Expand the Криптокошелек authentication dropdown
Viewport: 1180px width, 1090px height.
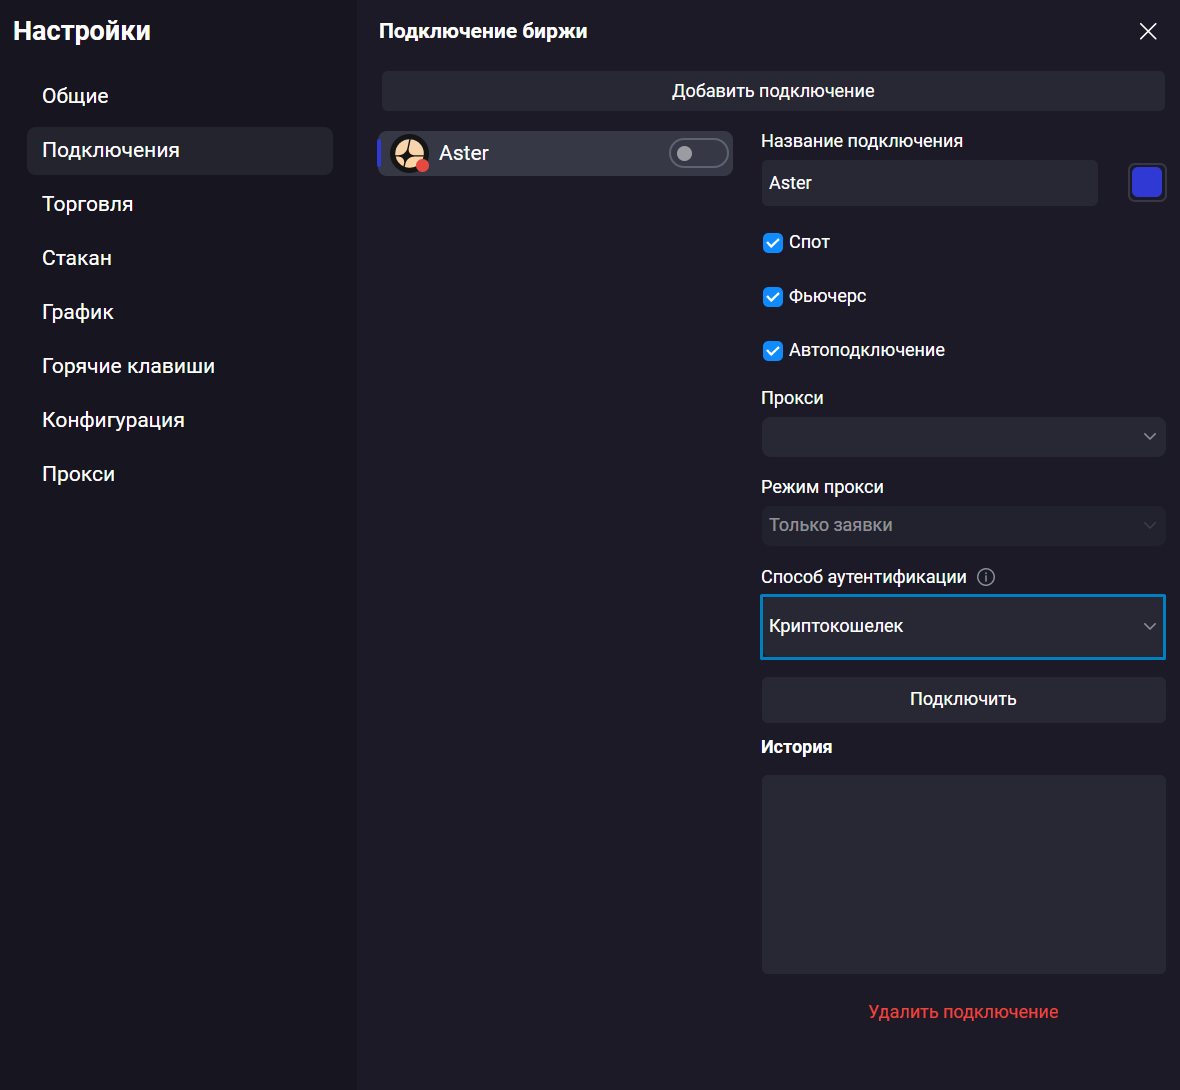[963, 627]
